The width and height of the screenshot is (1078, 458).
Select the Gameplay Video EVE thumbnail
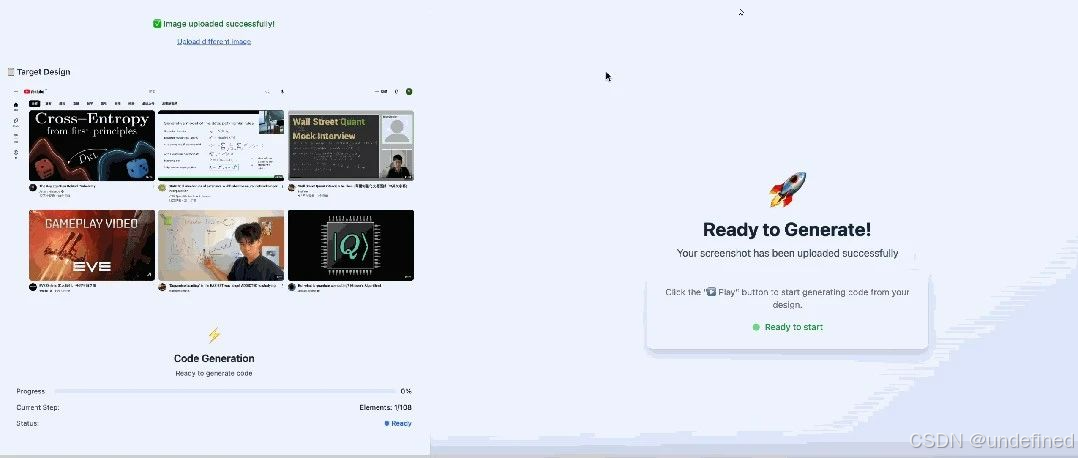point(92,246)
